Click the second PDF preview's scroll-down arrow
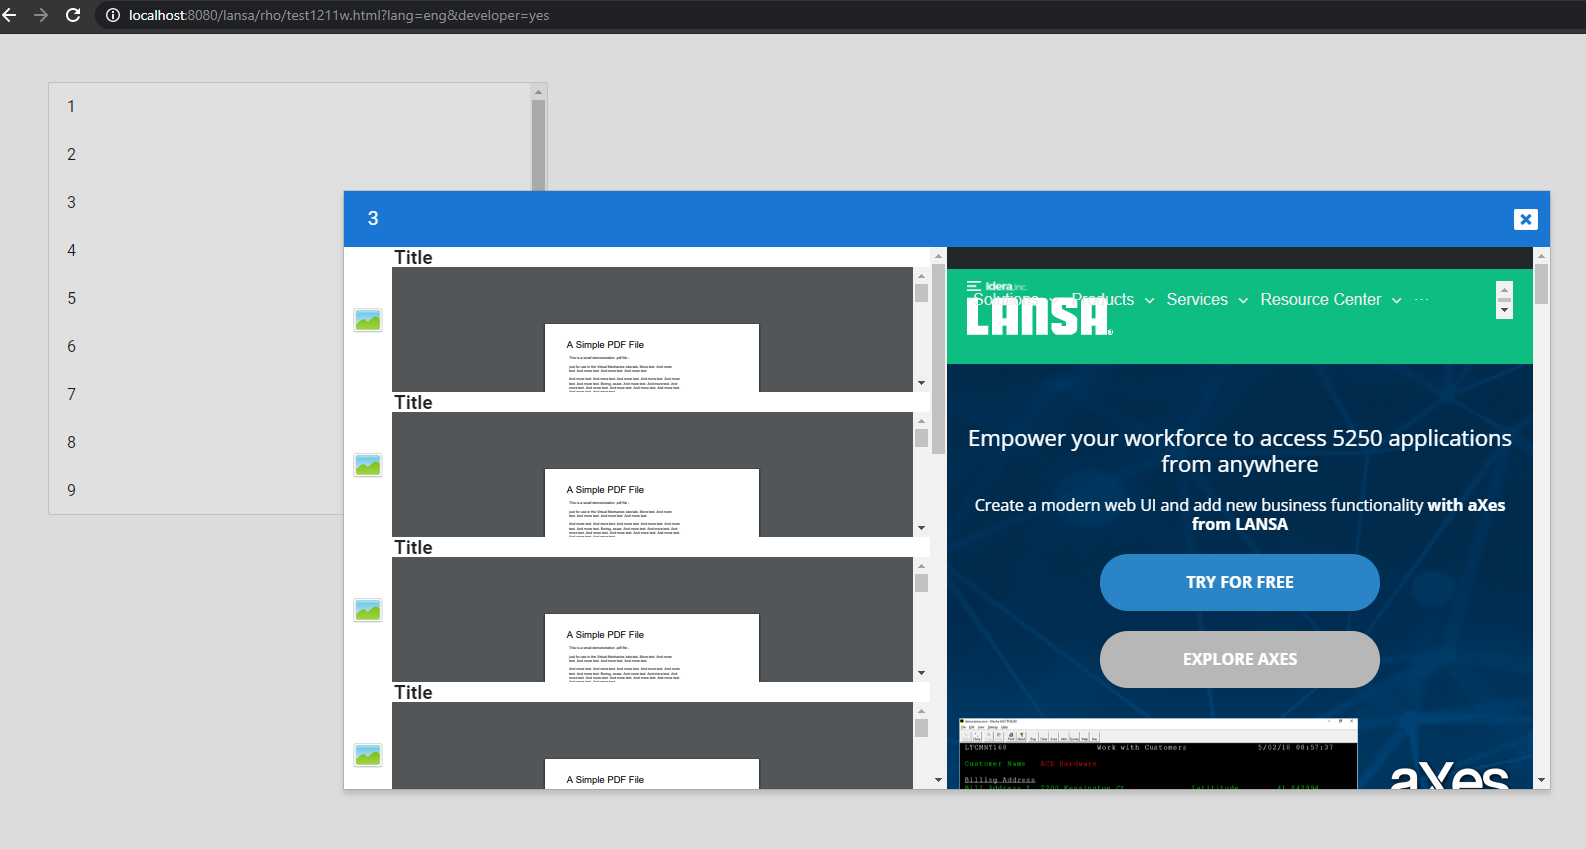 (x=921, y=528)
